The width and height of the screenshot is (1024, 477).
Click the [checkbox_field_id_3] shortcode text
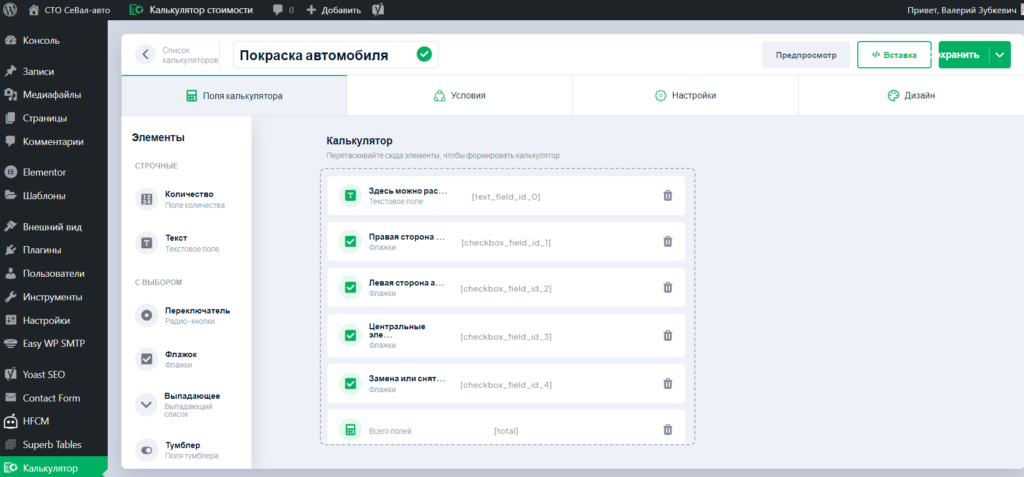(x=506, y=337)
